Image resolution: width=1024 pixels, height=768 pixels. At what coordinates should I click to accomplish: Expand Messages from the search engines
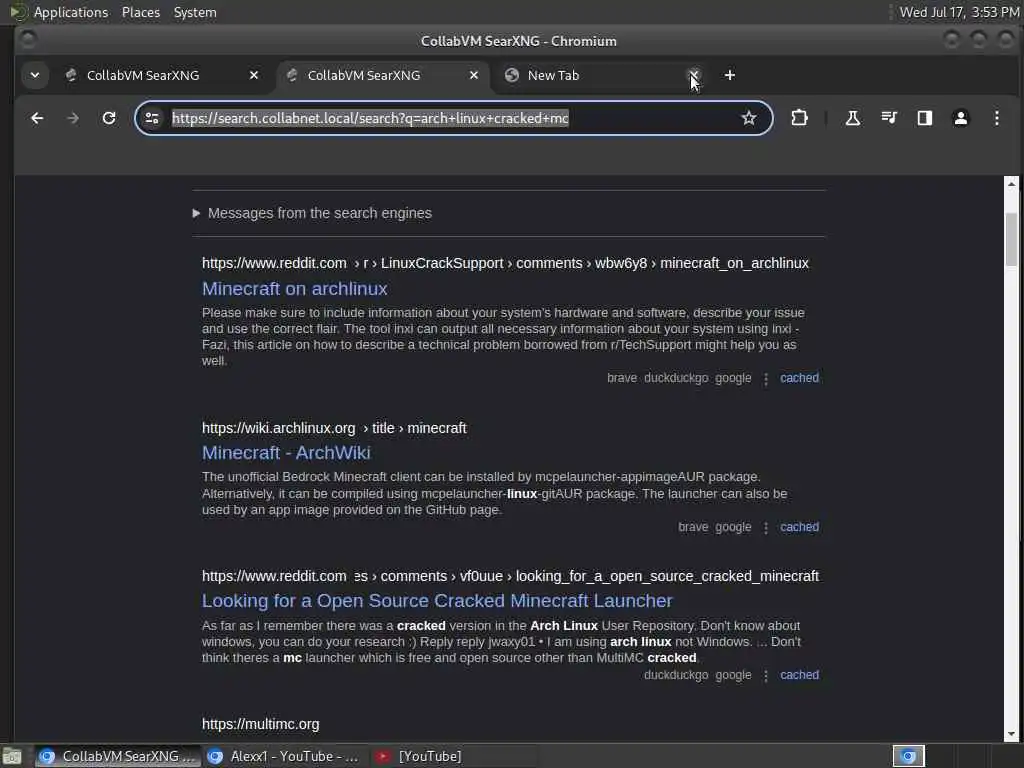point(313,214)
